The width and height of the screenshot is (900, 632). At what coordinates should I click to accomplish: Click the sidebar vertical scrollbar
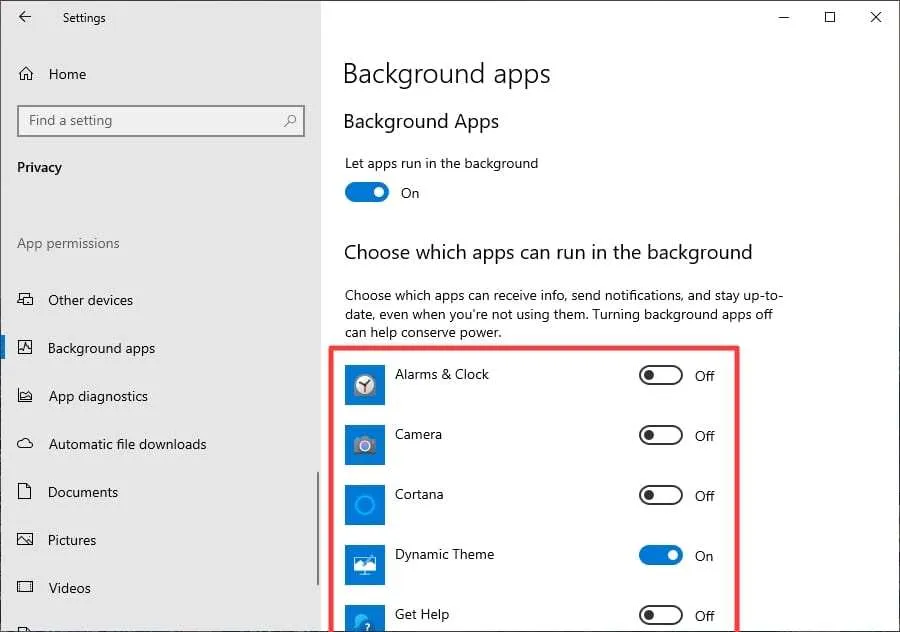(x=317, y=528)
